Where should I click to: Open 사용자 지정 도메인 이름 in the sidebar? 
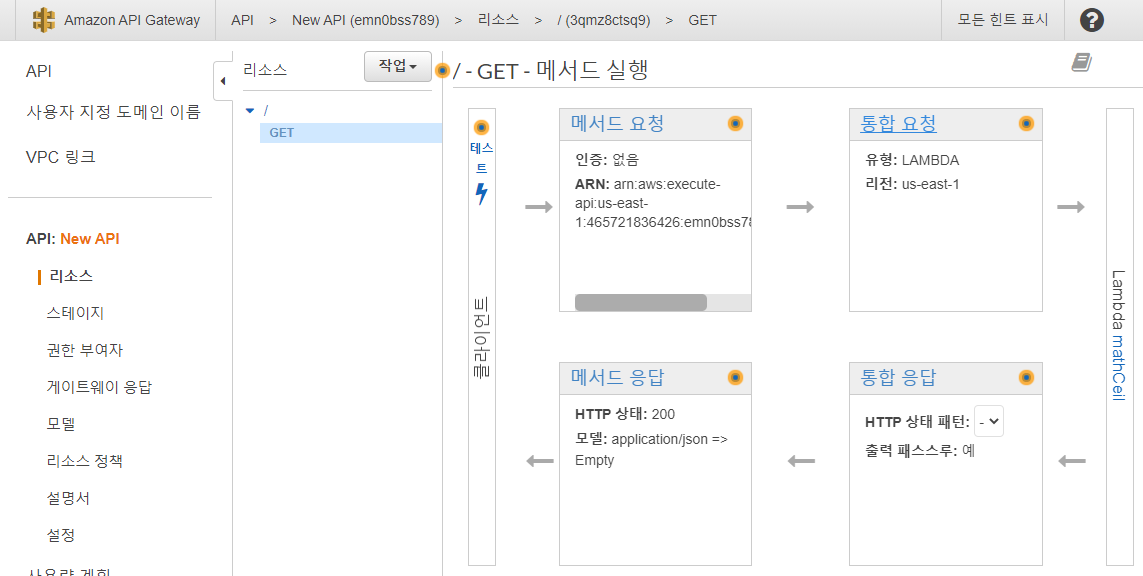click(x=113, y=112)
